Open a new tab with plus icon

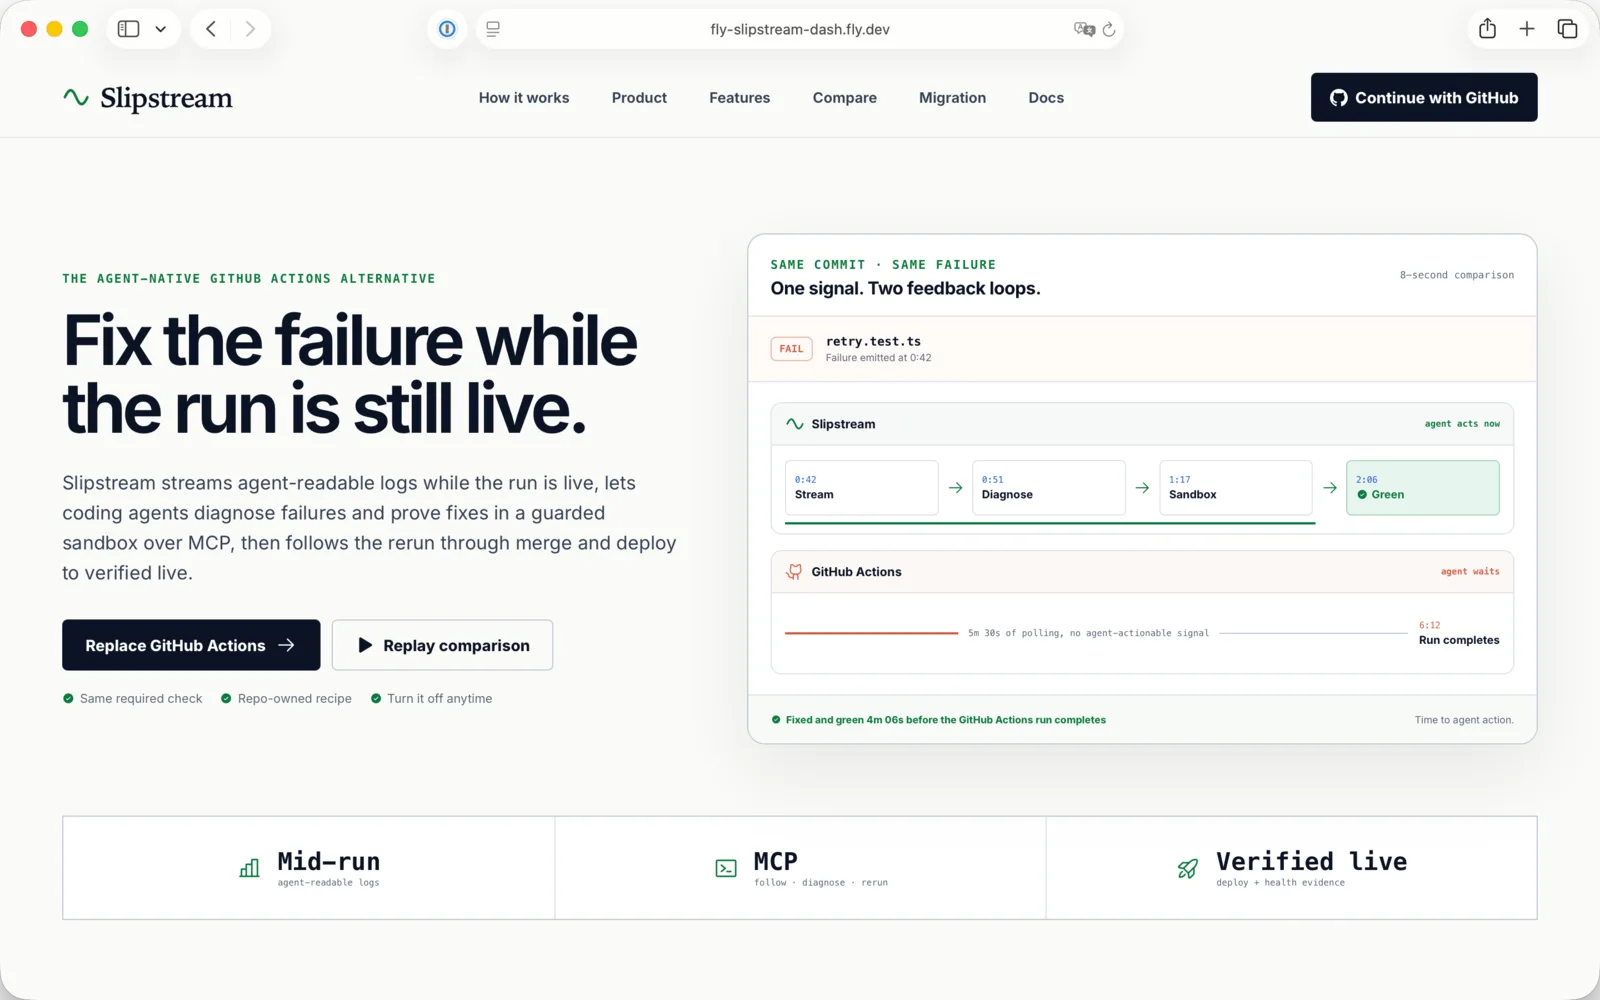(x=1527, y=29)
